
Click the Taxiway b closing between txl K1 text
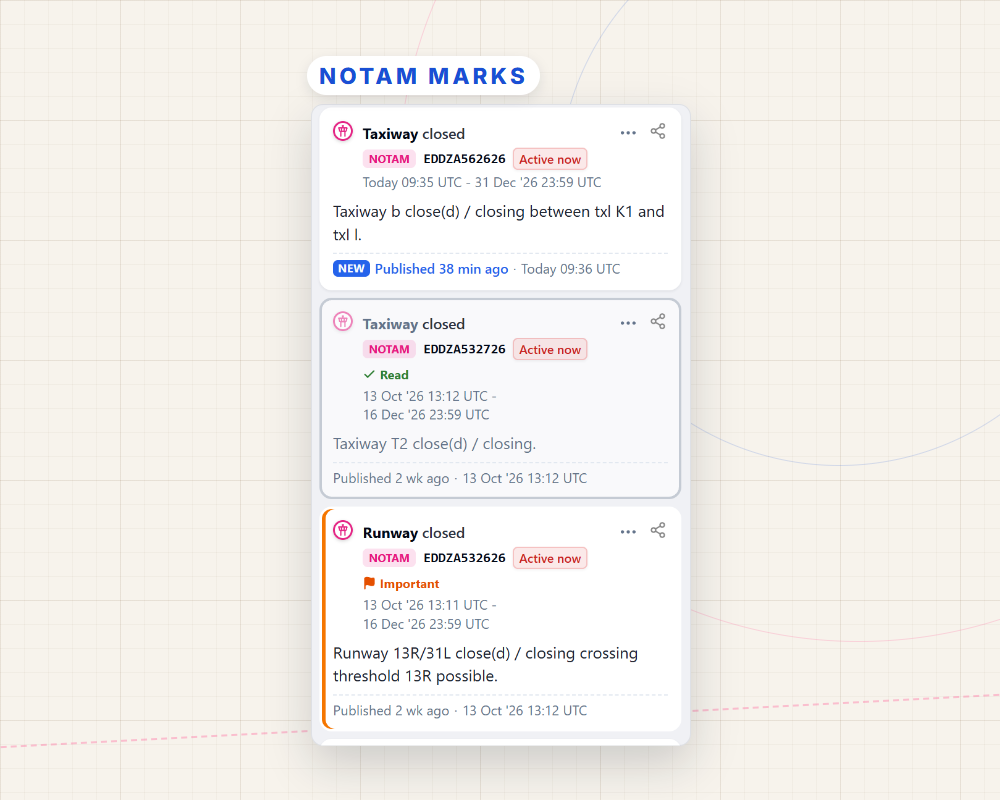499,223
